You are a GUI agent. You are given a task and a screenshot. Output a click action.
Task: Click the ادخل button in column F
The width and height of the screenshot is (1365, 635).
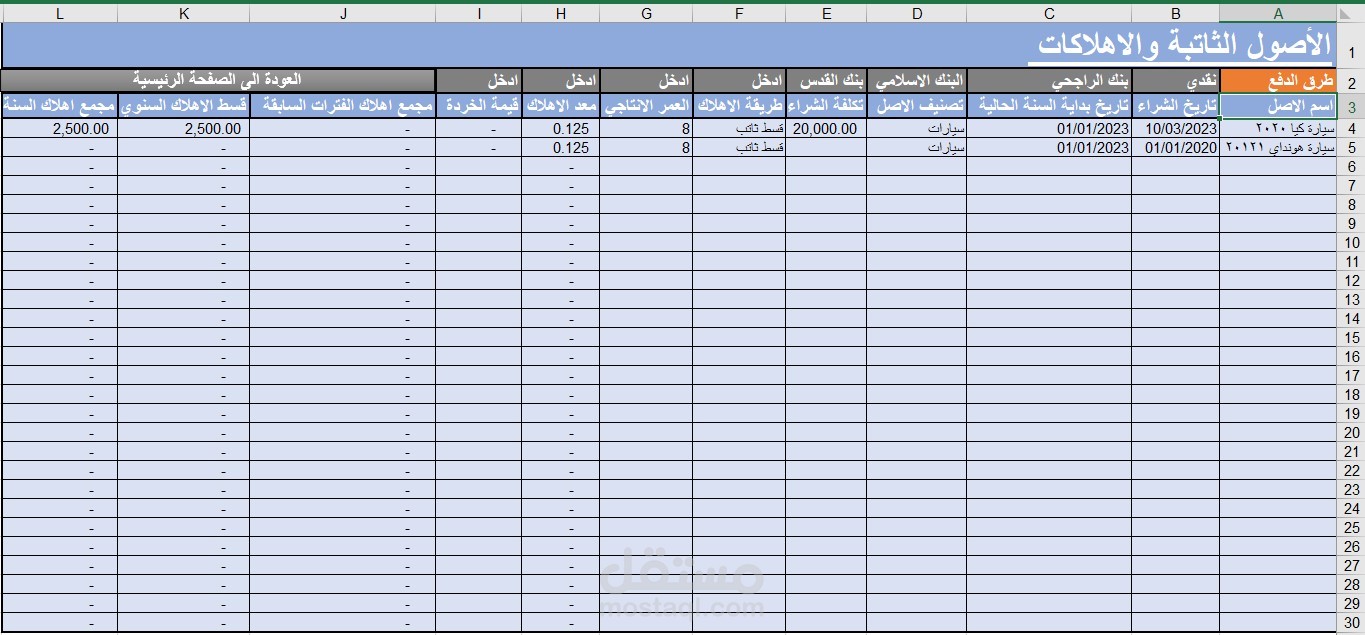click(x=739, y=81)
